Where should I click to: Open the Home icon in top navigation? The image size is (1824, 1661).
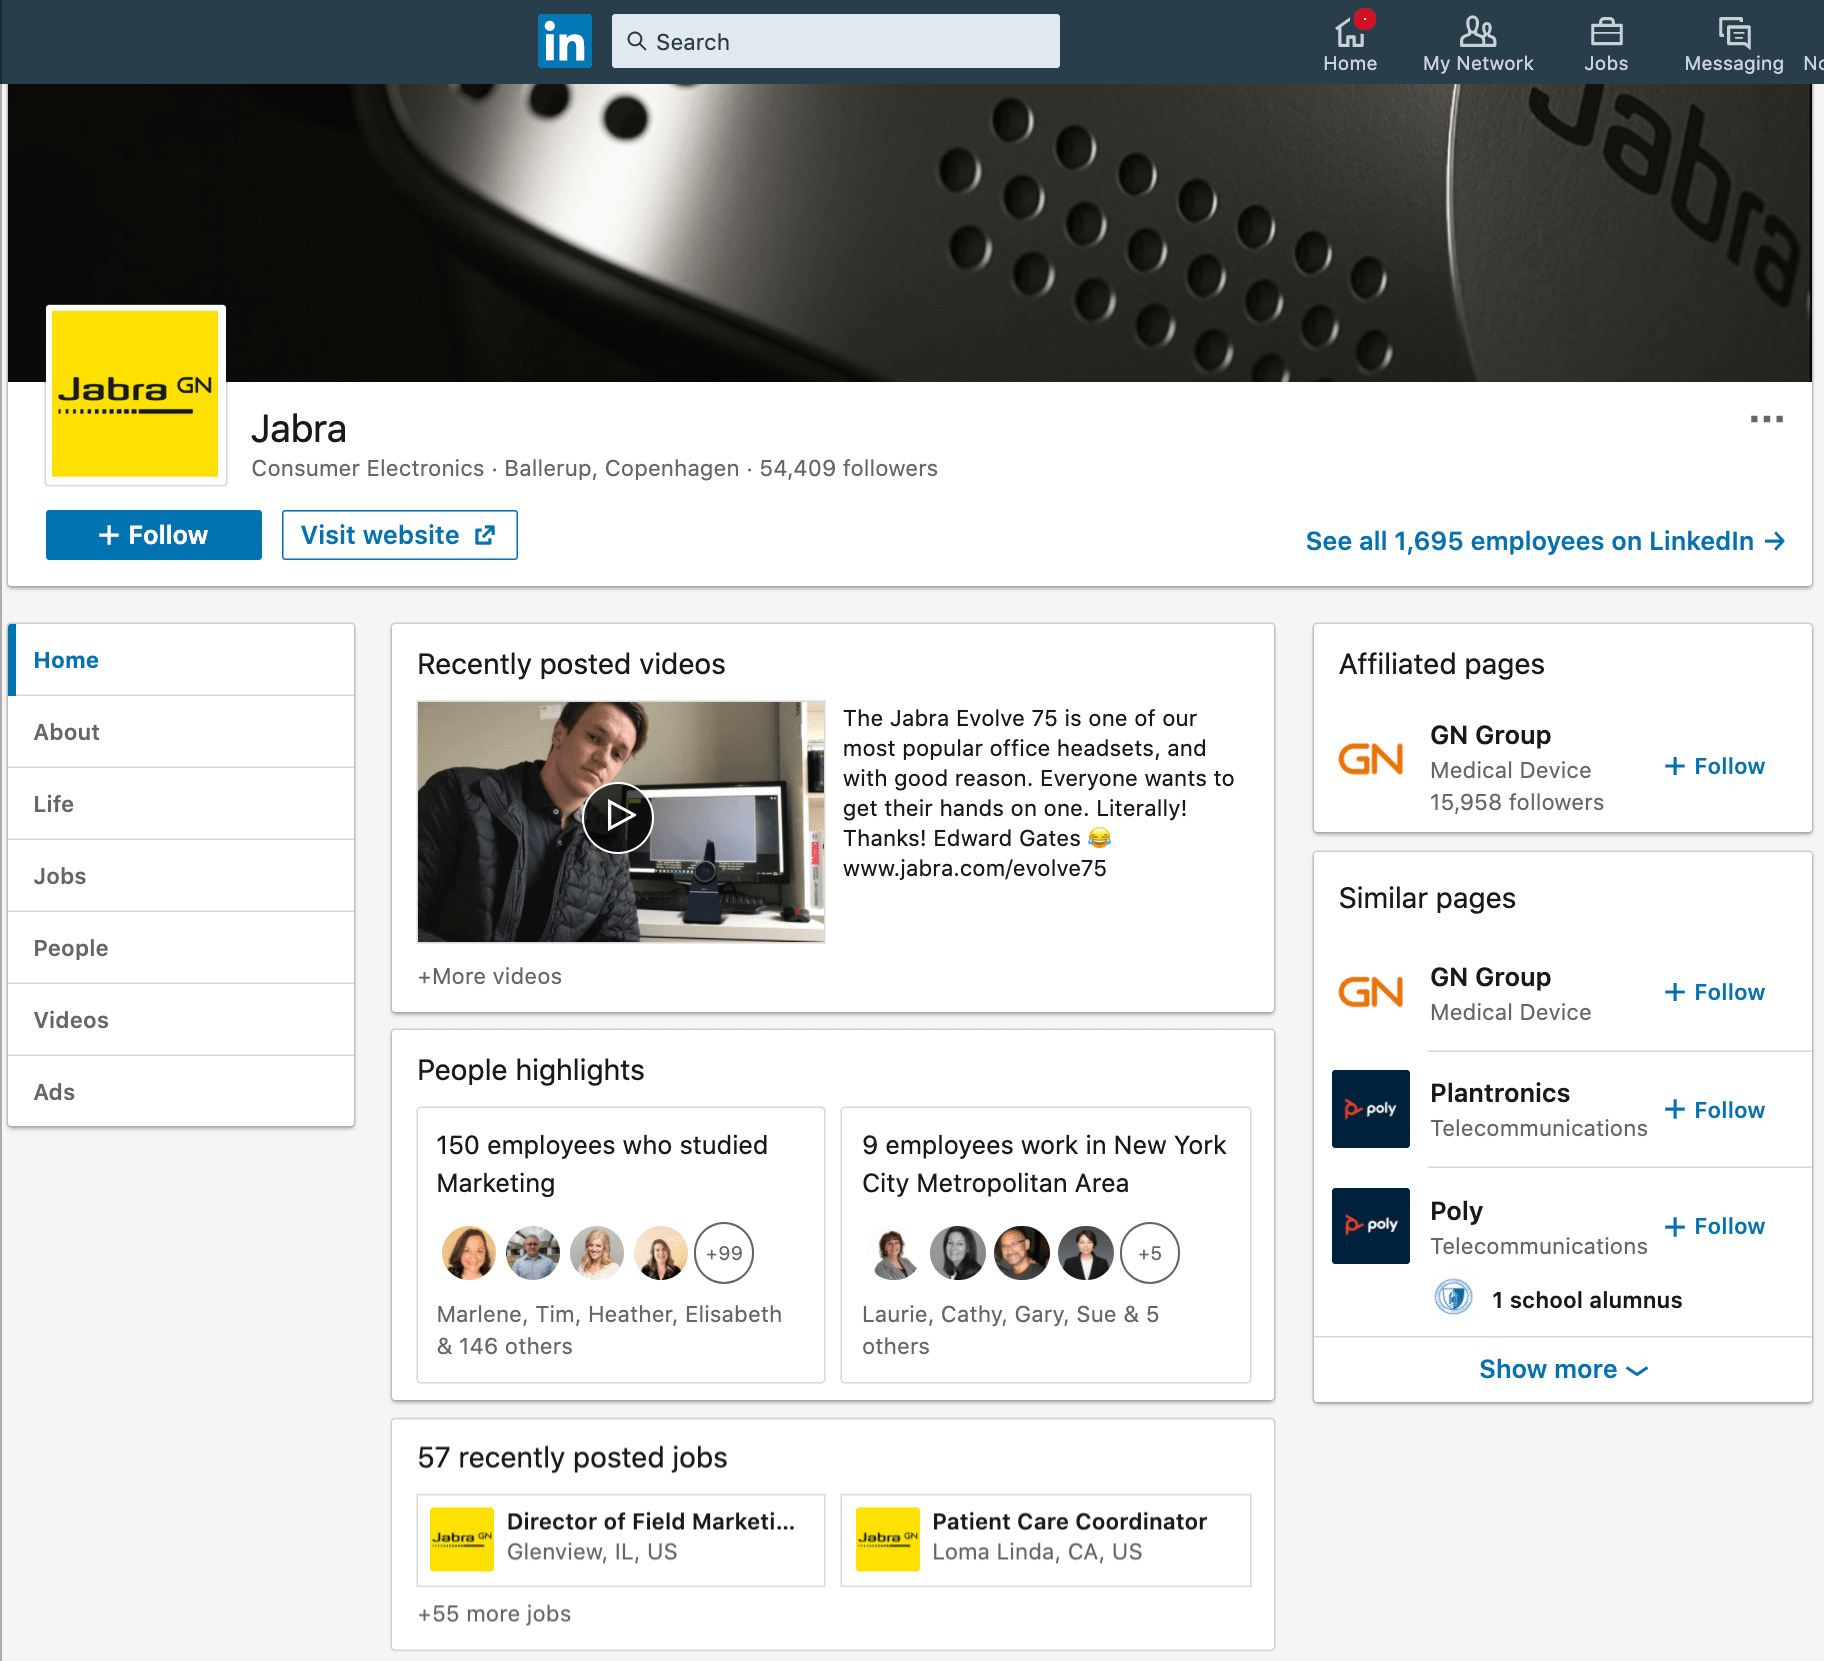[x=1349, y=40]
